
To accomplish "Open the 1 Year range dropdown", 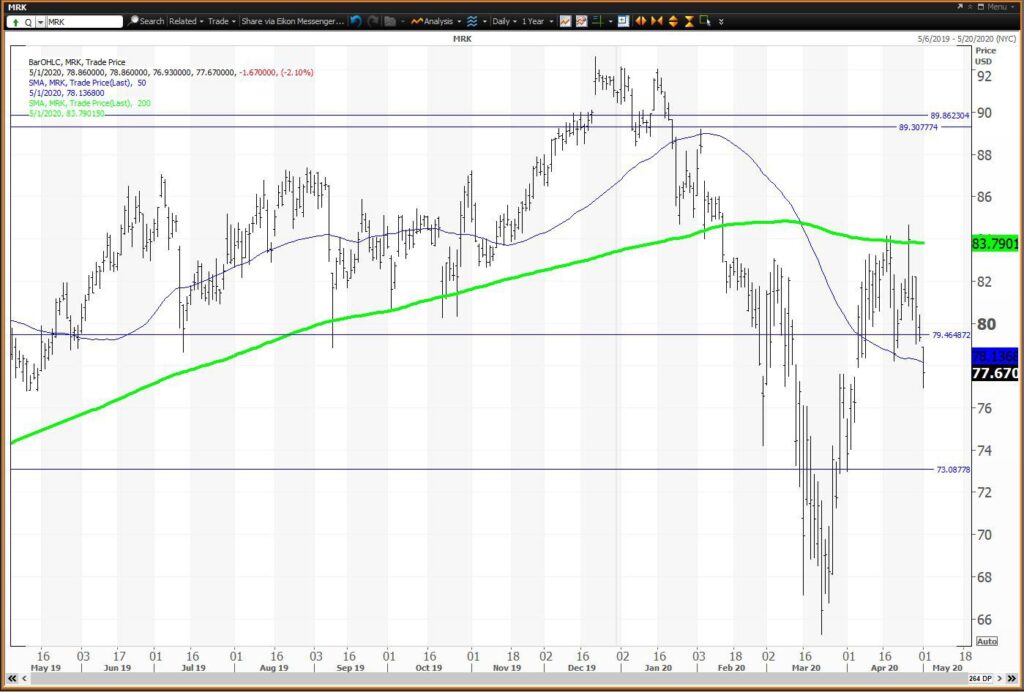I will pyautogui.click(x=537, y=22).
